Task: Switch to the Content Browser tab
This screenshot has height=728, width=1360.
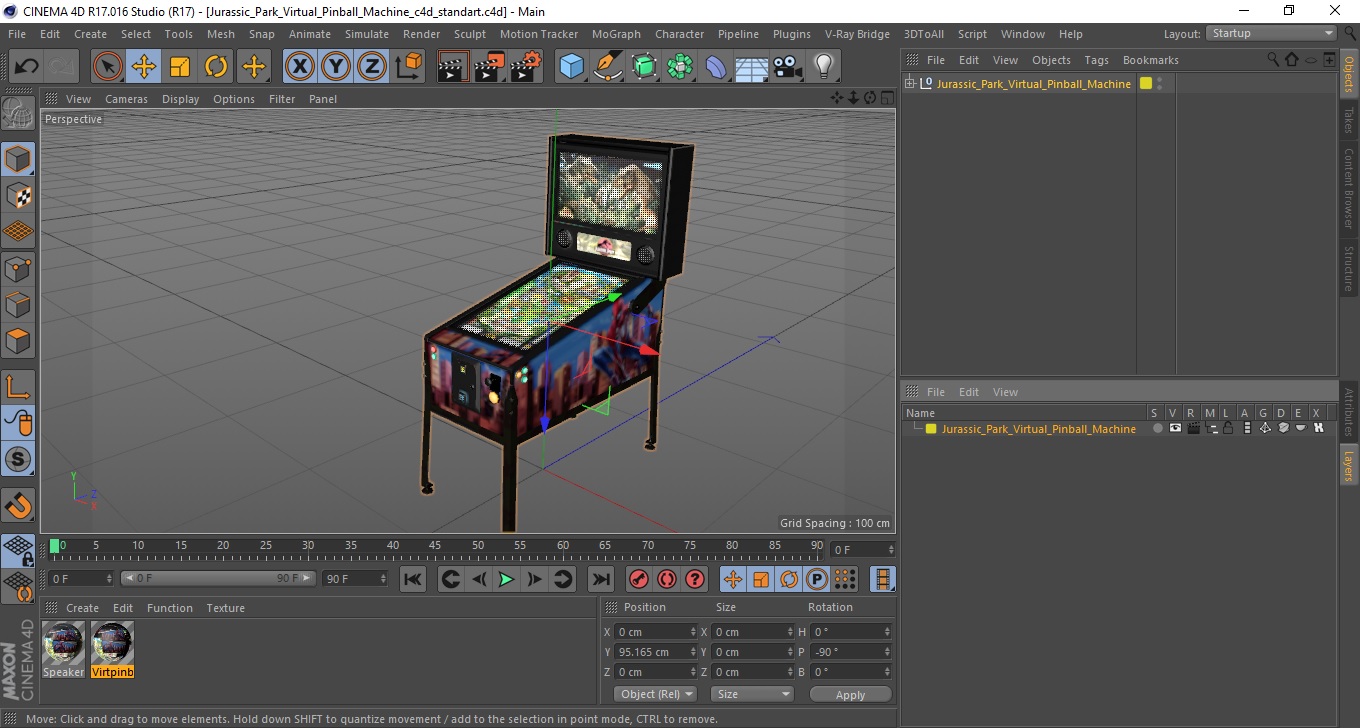Action: pyautogui.click(x=1348, y=188)
